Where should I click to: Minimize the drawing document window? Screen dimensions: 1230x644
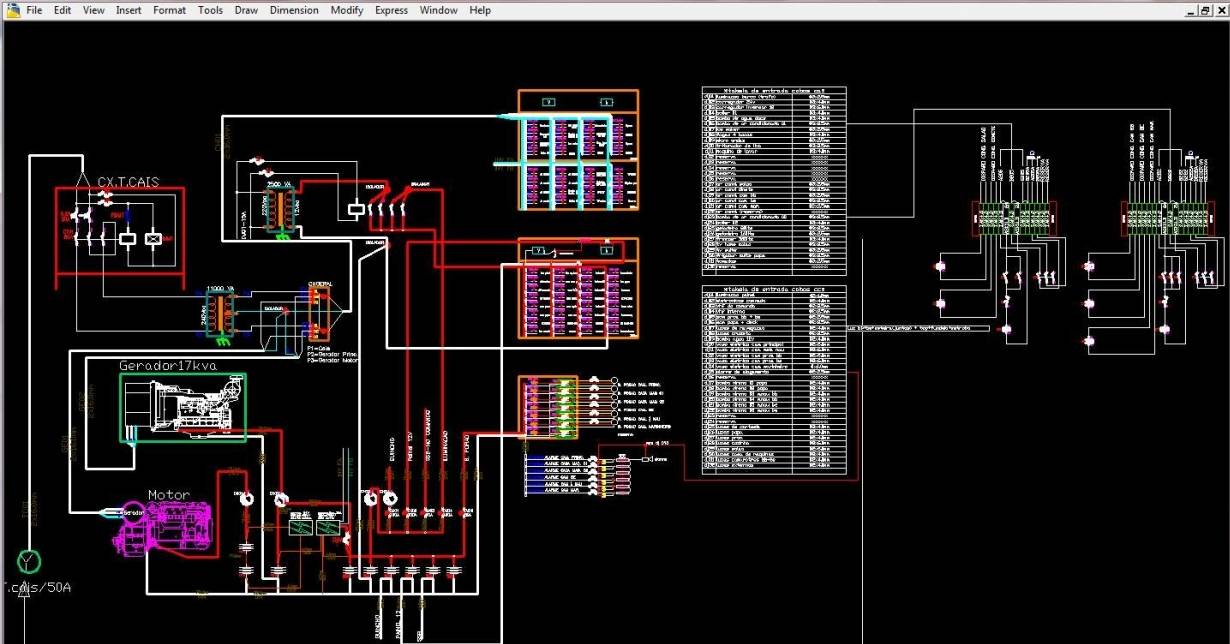click(x=1190, y=10)
